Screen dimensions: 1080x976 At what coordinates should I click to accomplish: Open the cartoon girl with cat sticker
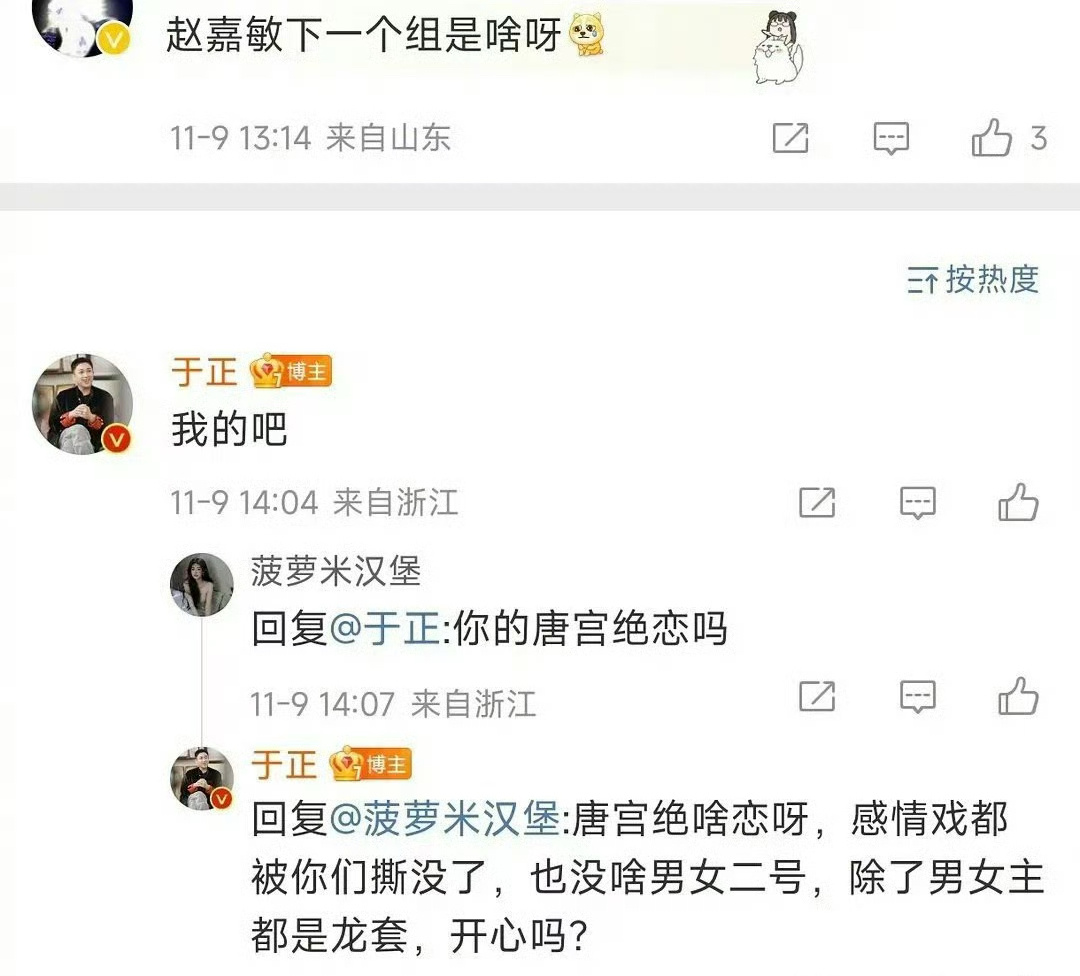[x=780, y=47]
